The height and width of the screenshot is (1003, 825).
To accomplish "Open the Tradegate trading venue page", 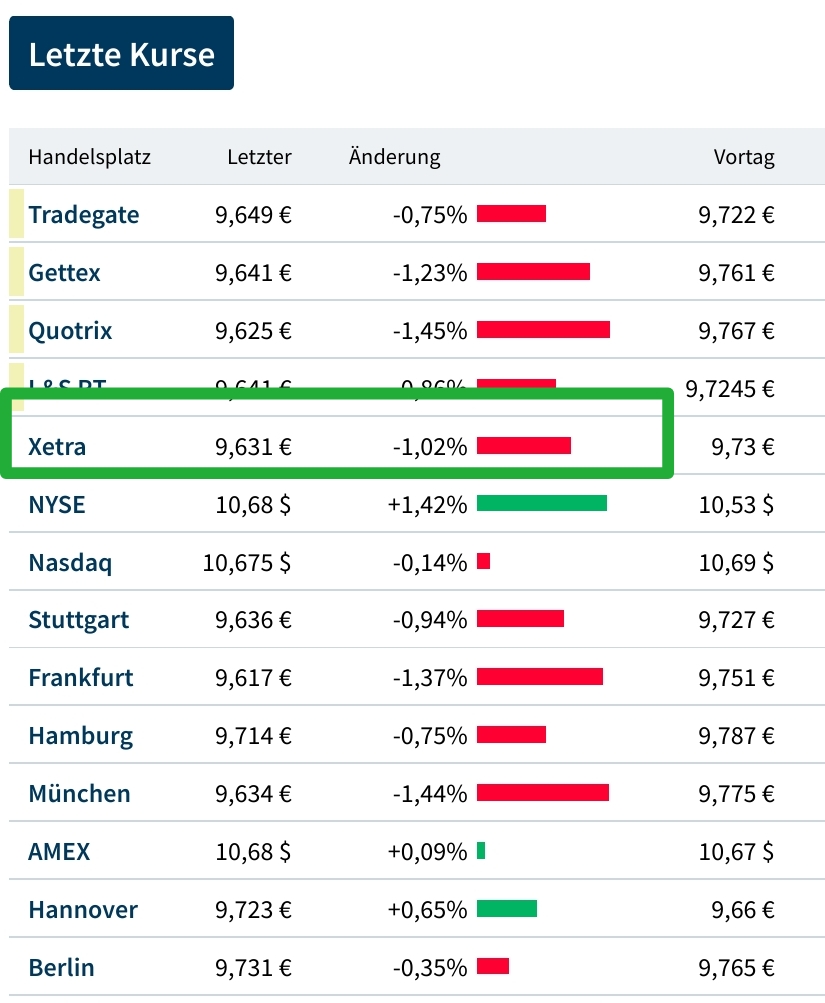I will pos(84,214).
